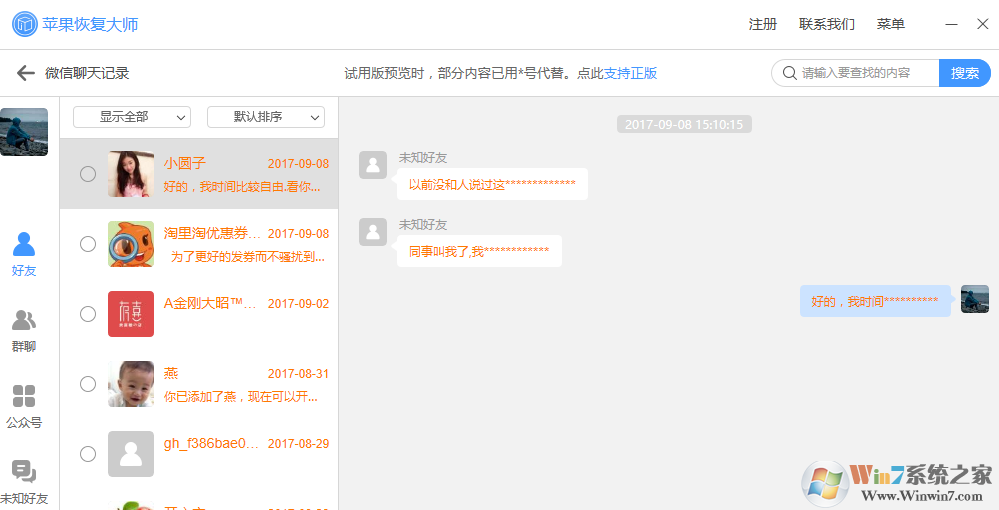Screen dimensions: 999x510
Task: Open the 小圆子 conversation name
Action: tap(185, 163)
